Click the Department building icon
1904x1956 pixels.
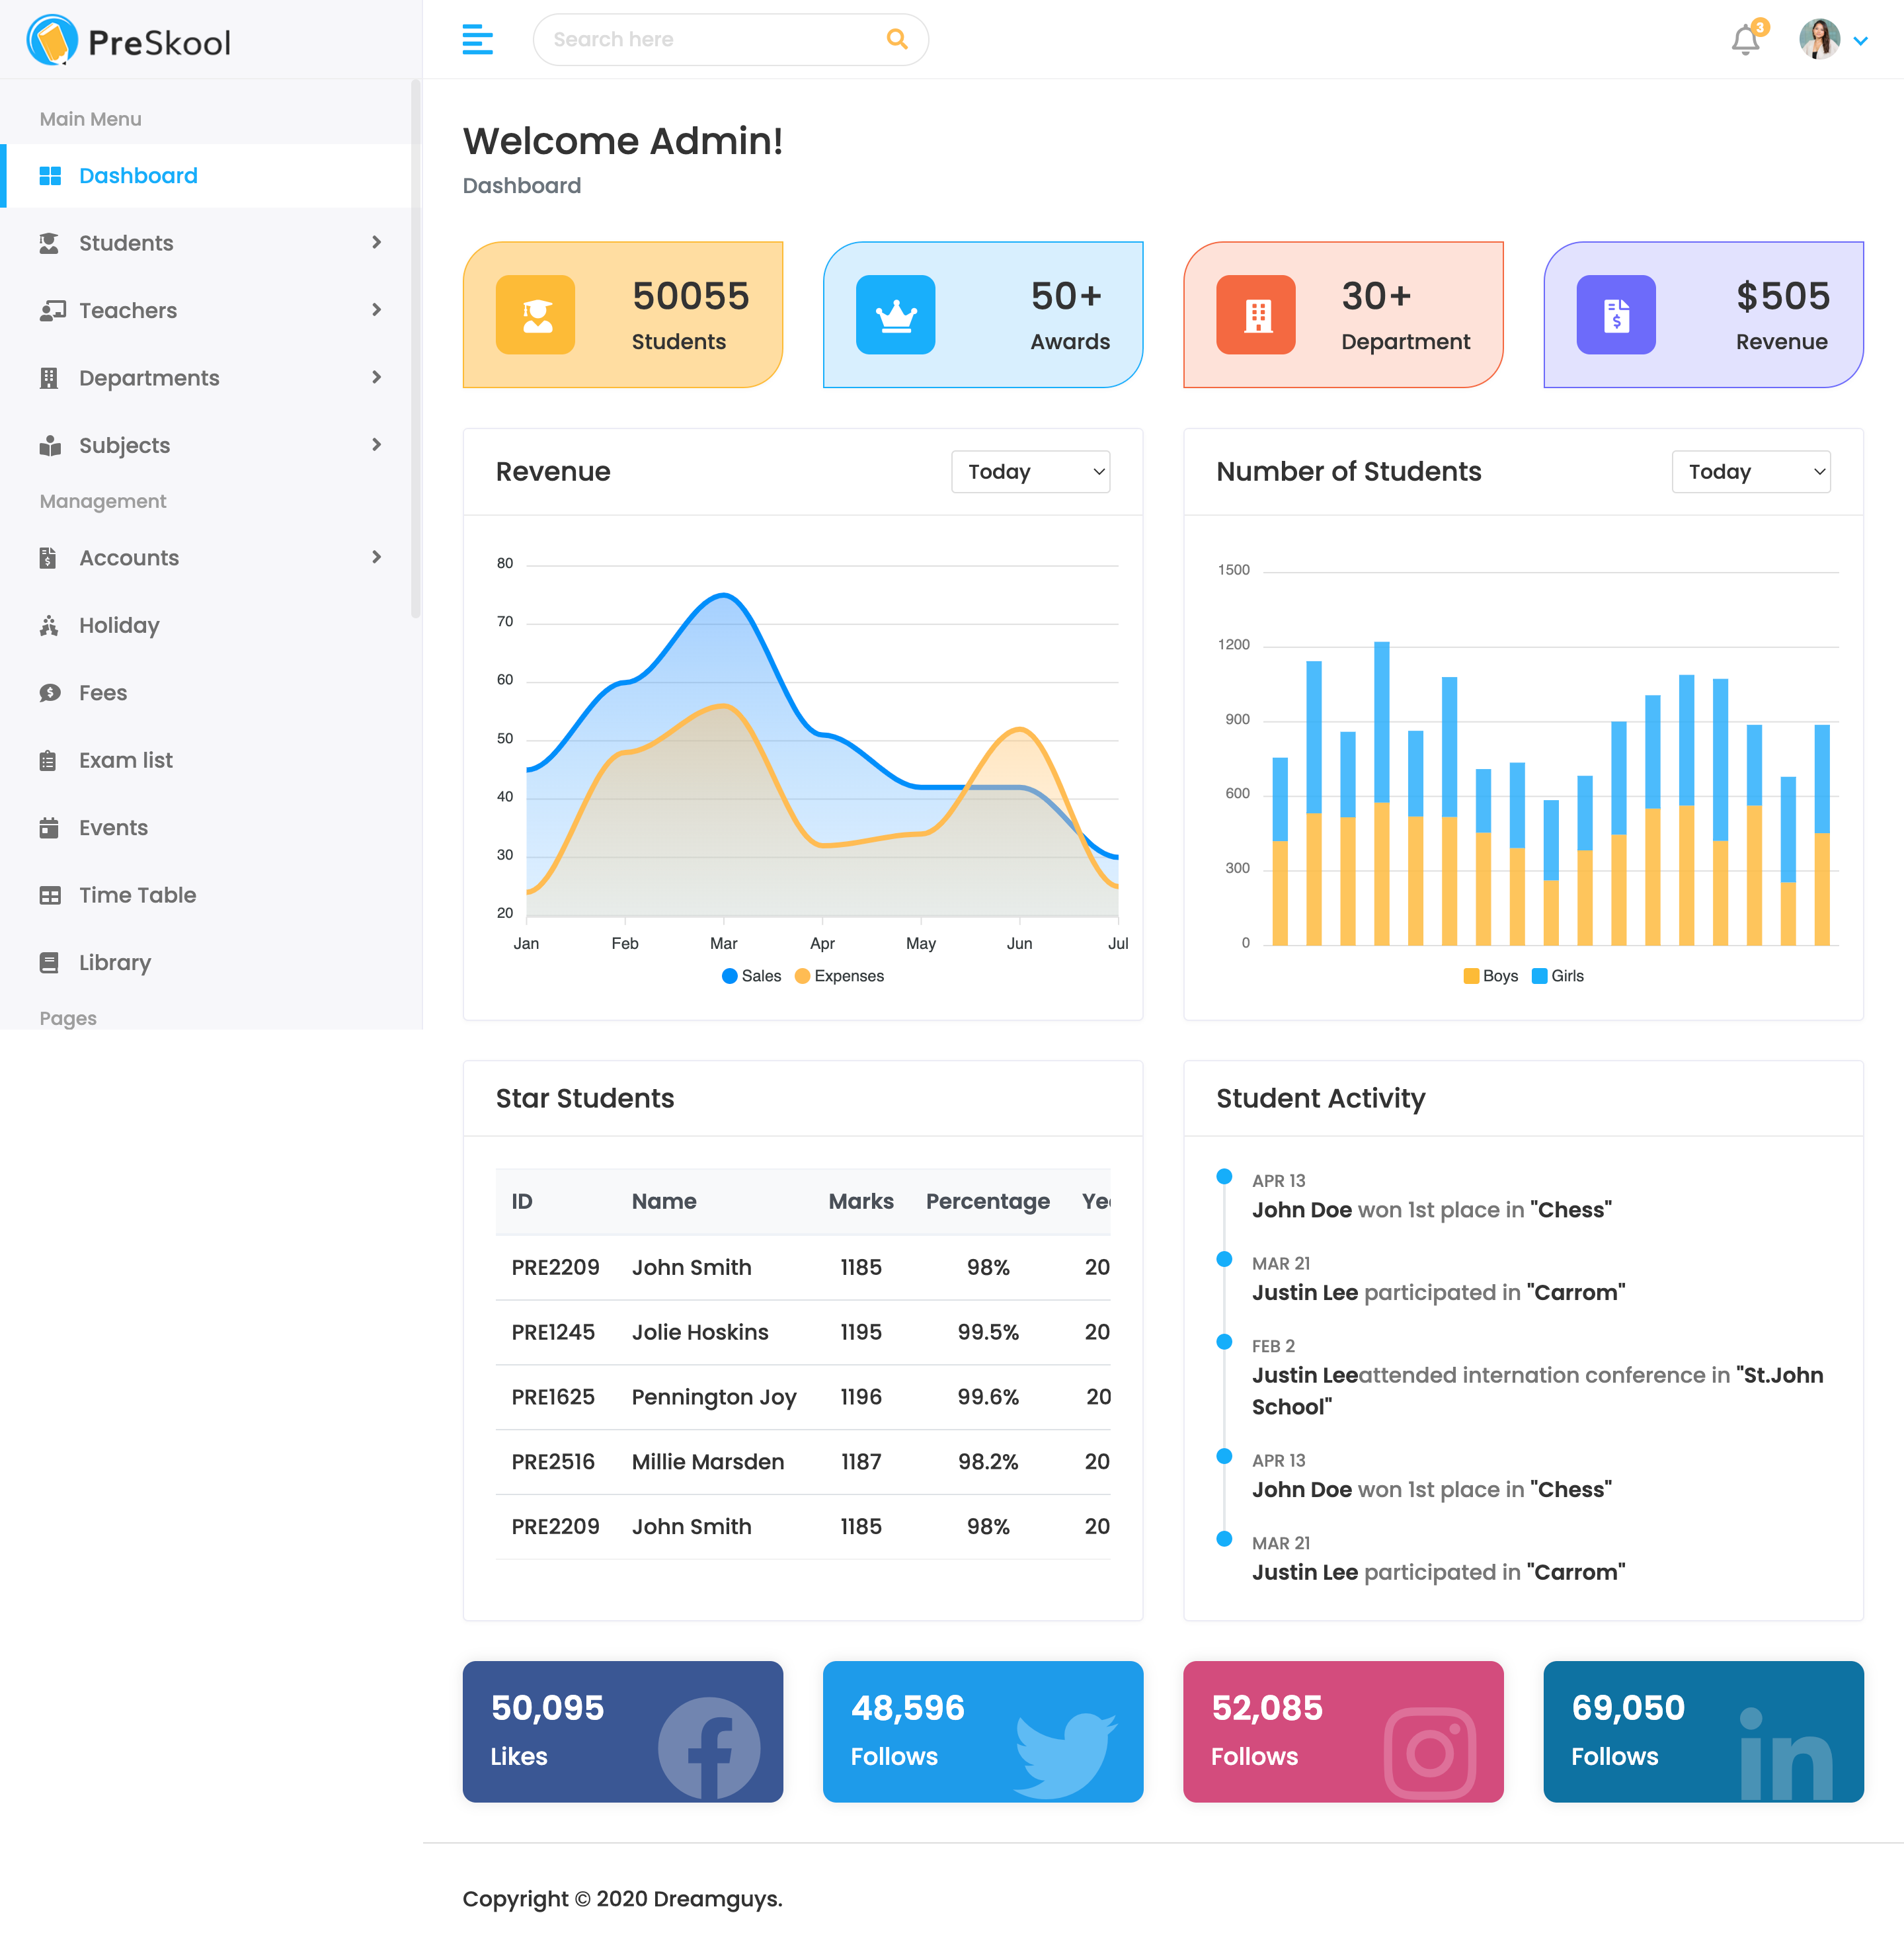pos(1256,315)
